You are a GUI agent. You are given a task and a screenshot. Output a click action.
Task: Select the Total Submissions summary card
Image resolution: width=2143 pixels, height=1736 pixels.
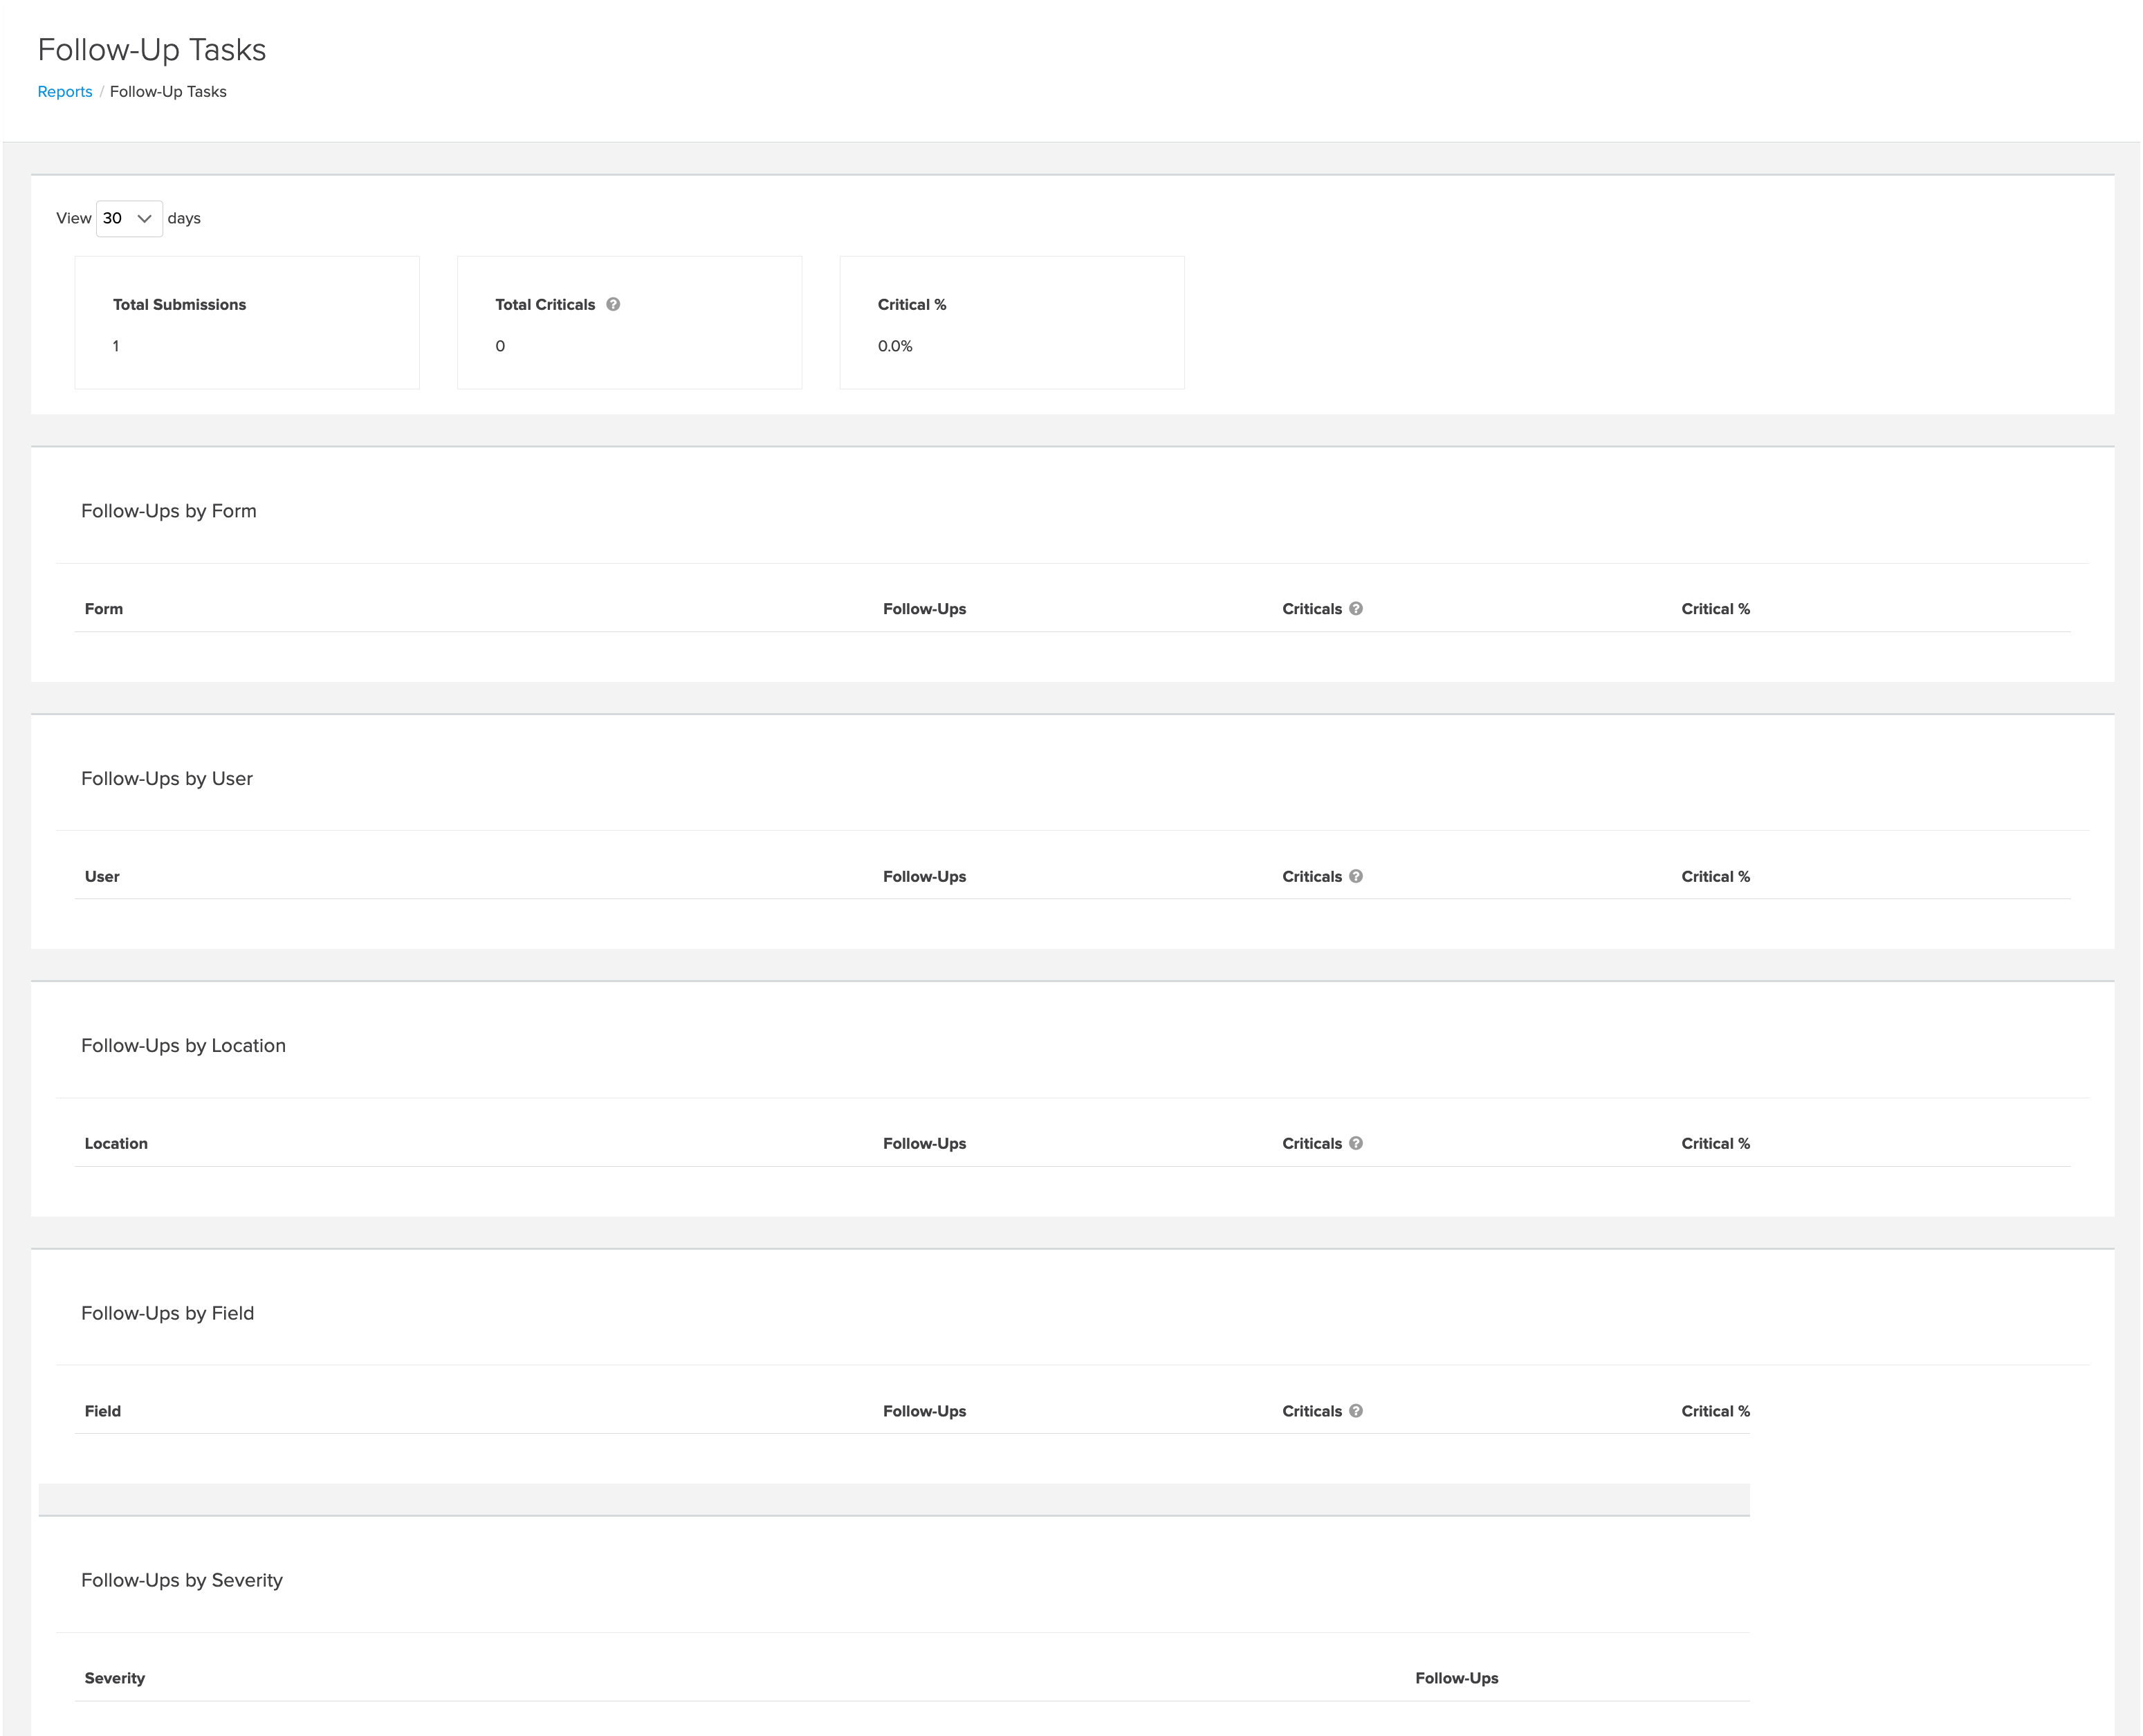pos(247,323)
